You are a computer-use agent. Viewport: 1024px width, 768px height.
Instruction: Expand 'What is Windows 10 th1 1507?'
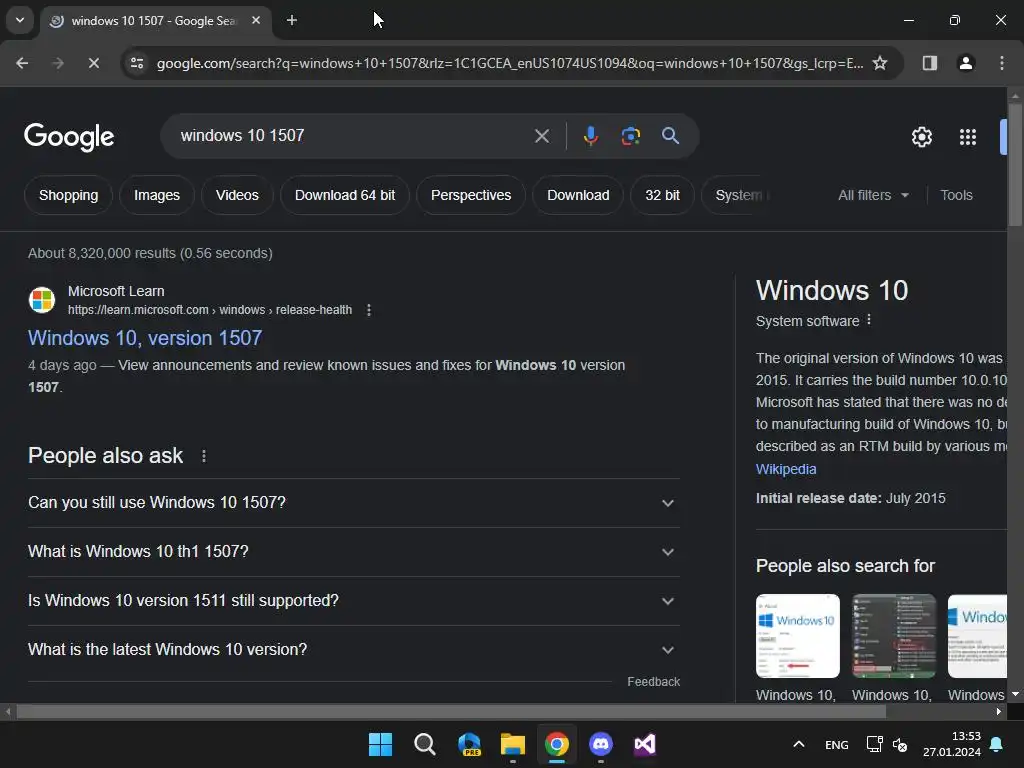353,552
